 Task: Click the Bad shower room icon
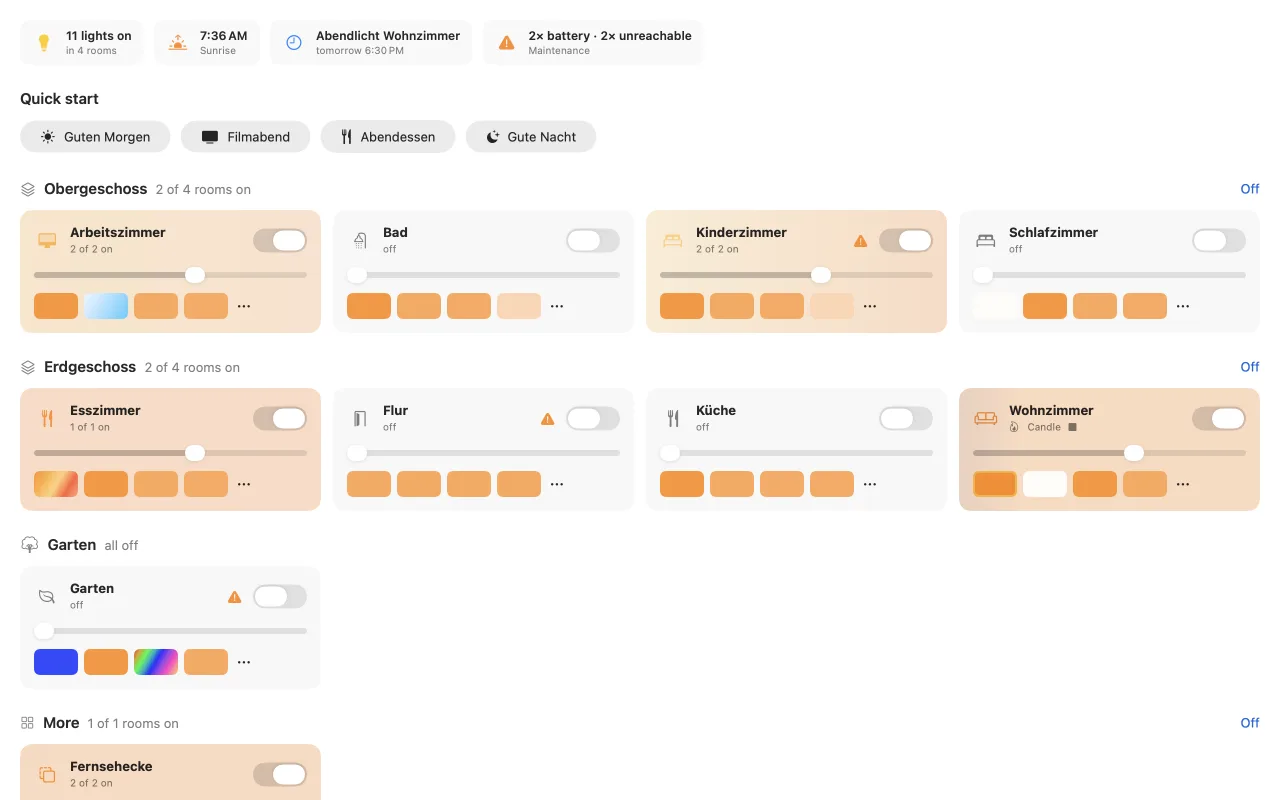(x=360, y=240)
